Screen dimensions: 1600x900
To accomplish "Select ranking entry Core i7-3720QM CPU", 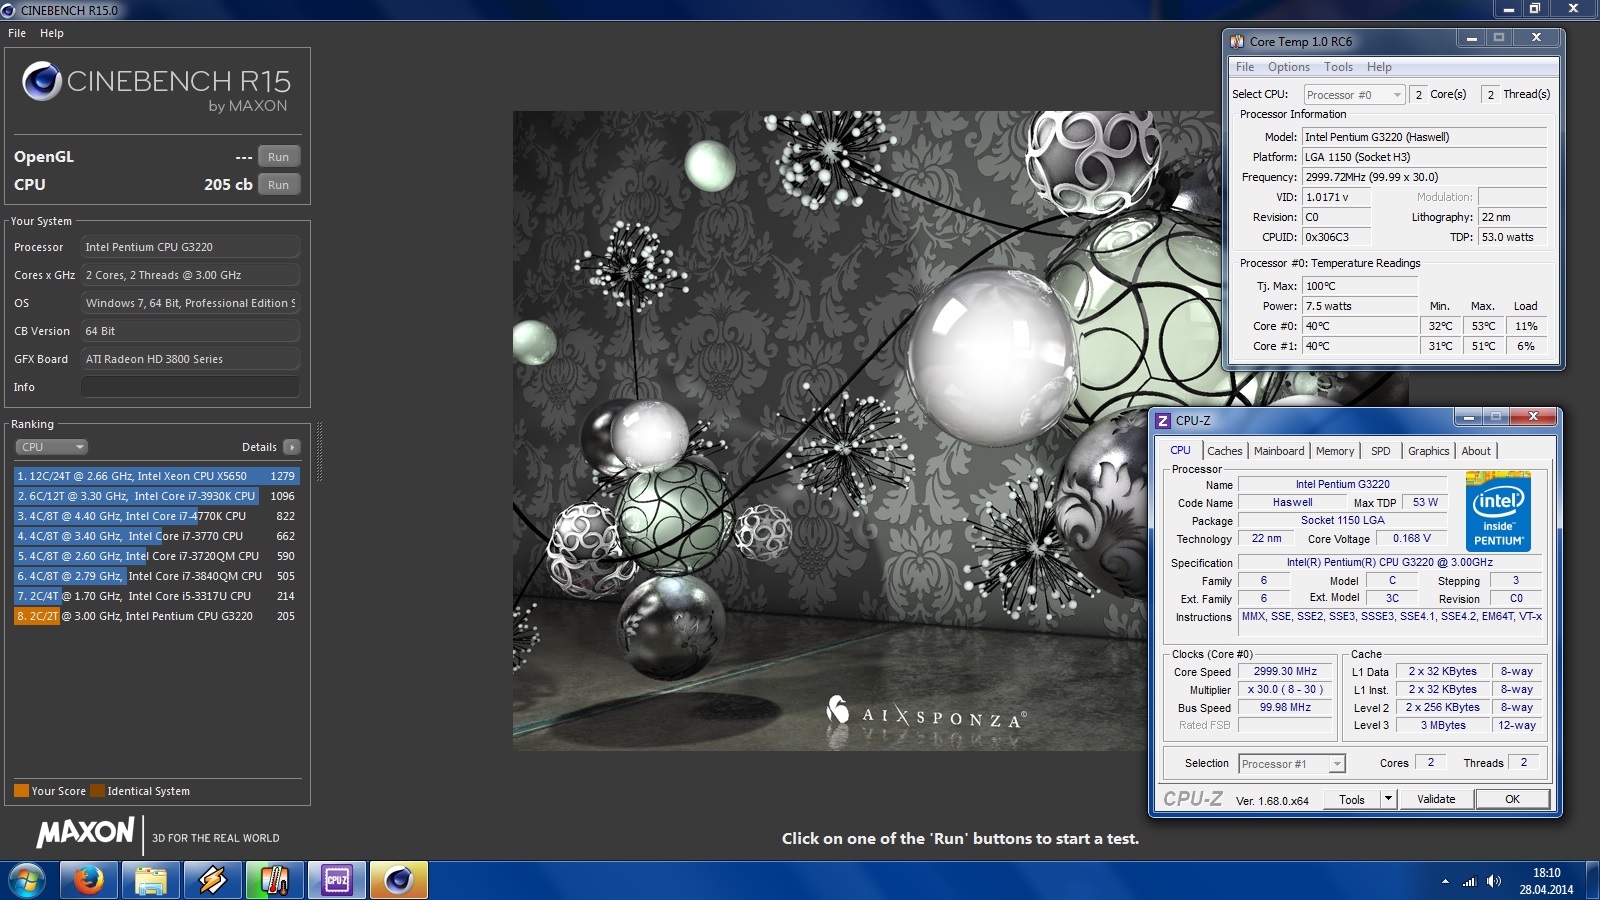I will [x=156, y=556].
